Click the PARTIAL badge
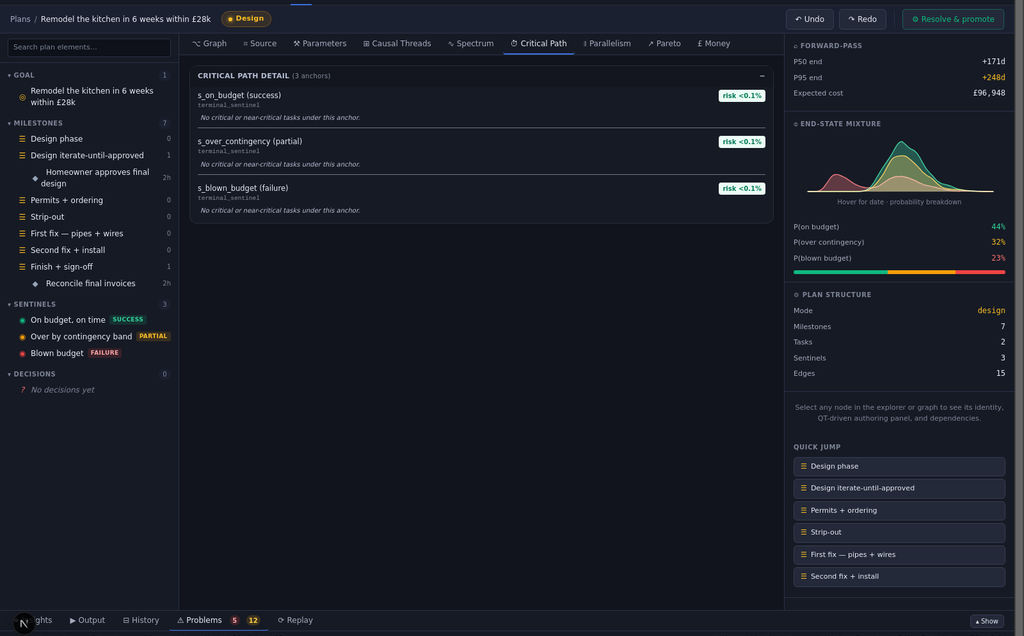The height and width of the screenshot is (636, 1024). (x=153, y=336)
